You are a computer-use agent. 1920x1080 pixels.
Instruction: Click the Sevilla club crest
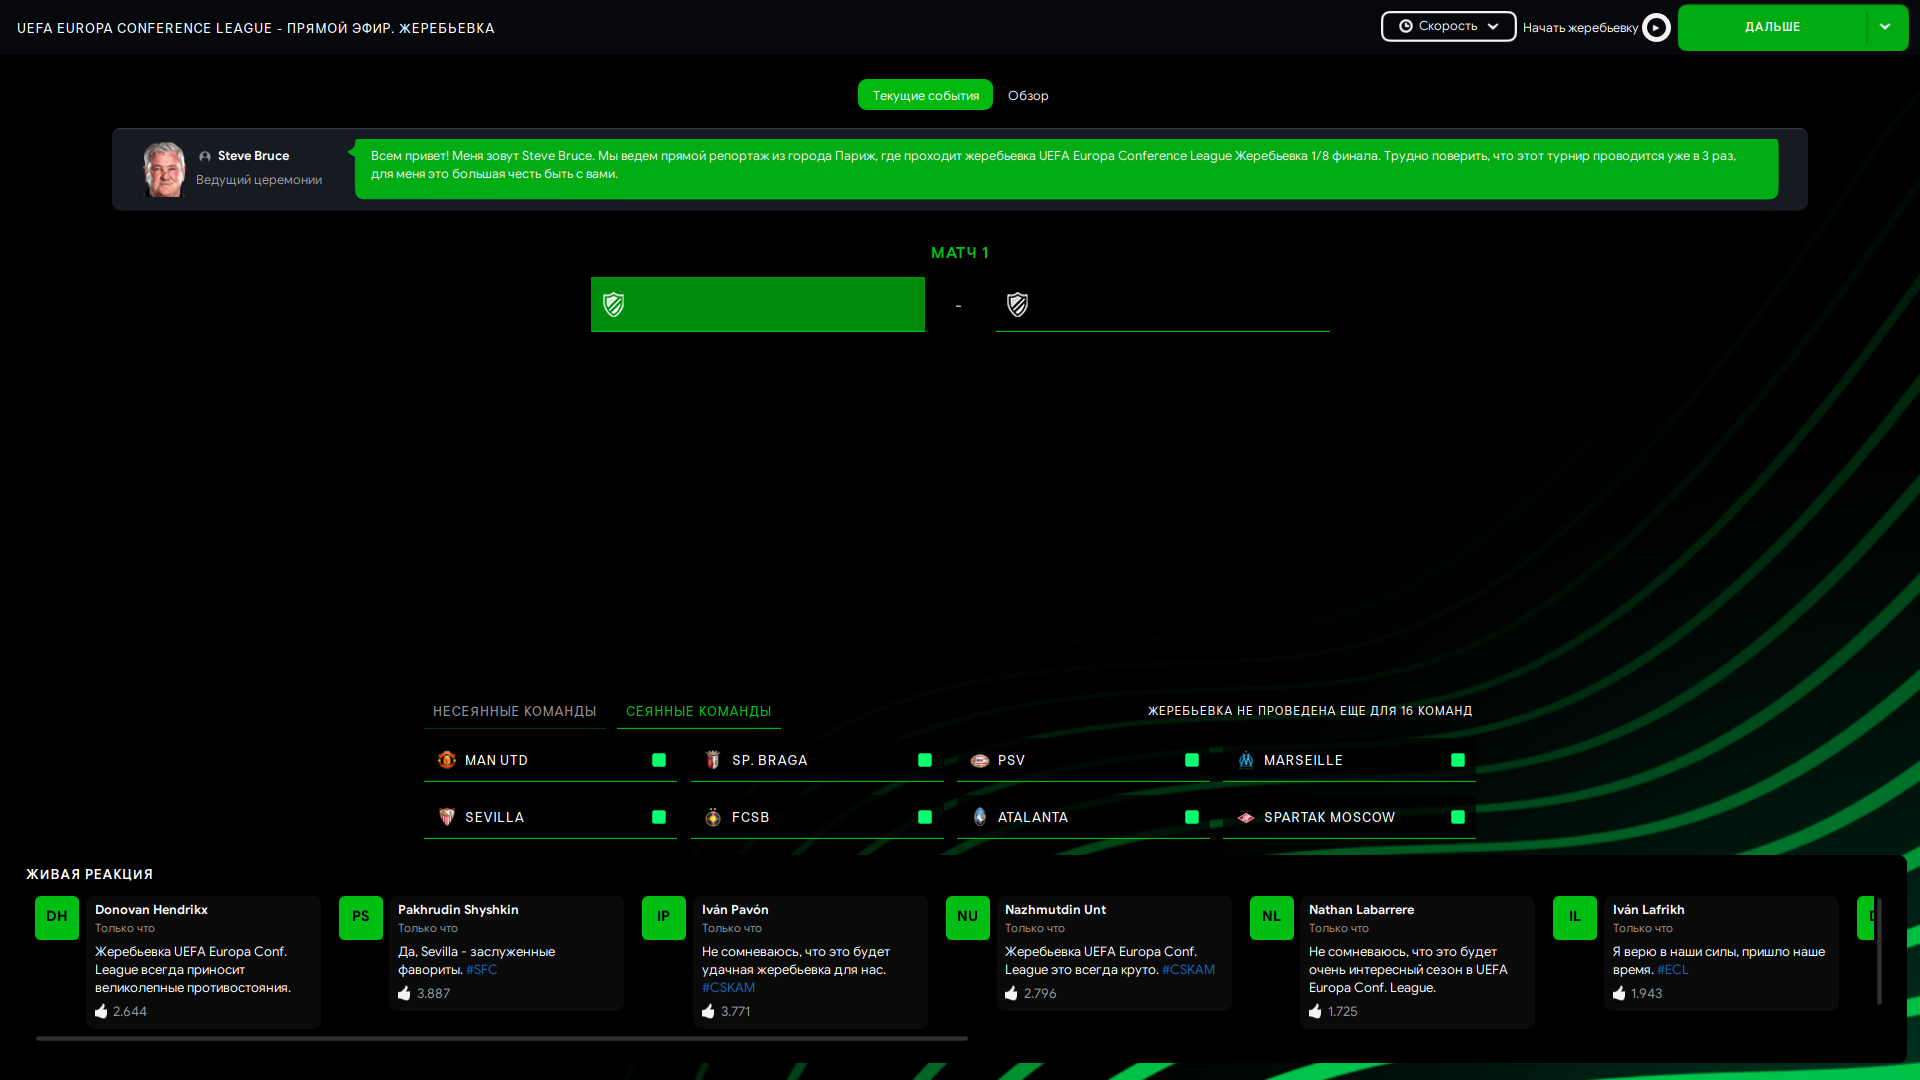tap(446, 817)
